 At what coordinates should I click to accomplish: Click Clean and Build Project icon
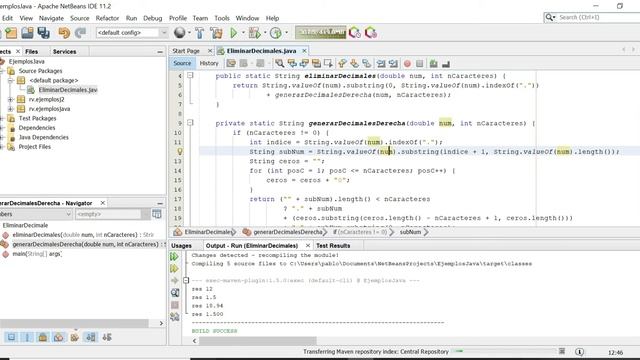click(216, 33)
